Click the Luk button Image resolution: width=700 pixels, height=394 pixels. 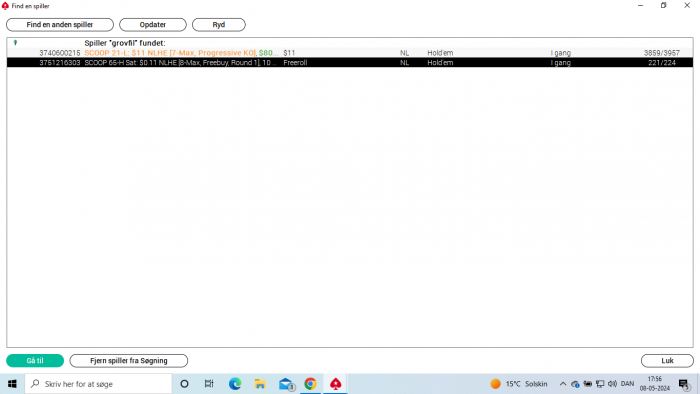coord(667,361)
